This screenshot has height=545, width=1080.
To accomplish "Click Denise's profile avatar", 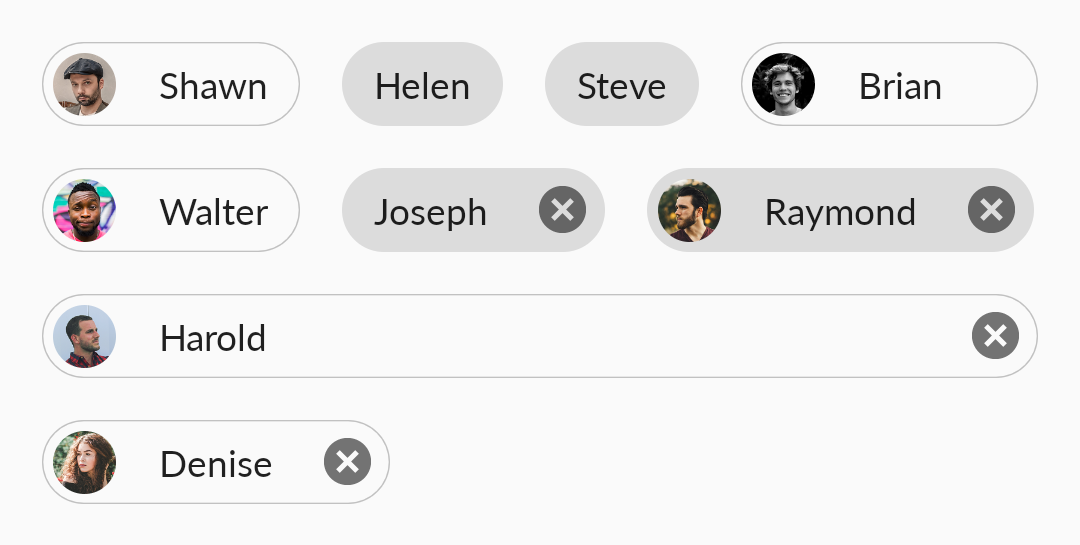I will tap(85, 462).
